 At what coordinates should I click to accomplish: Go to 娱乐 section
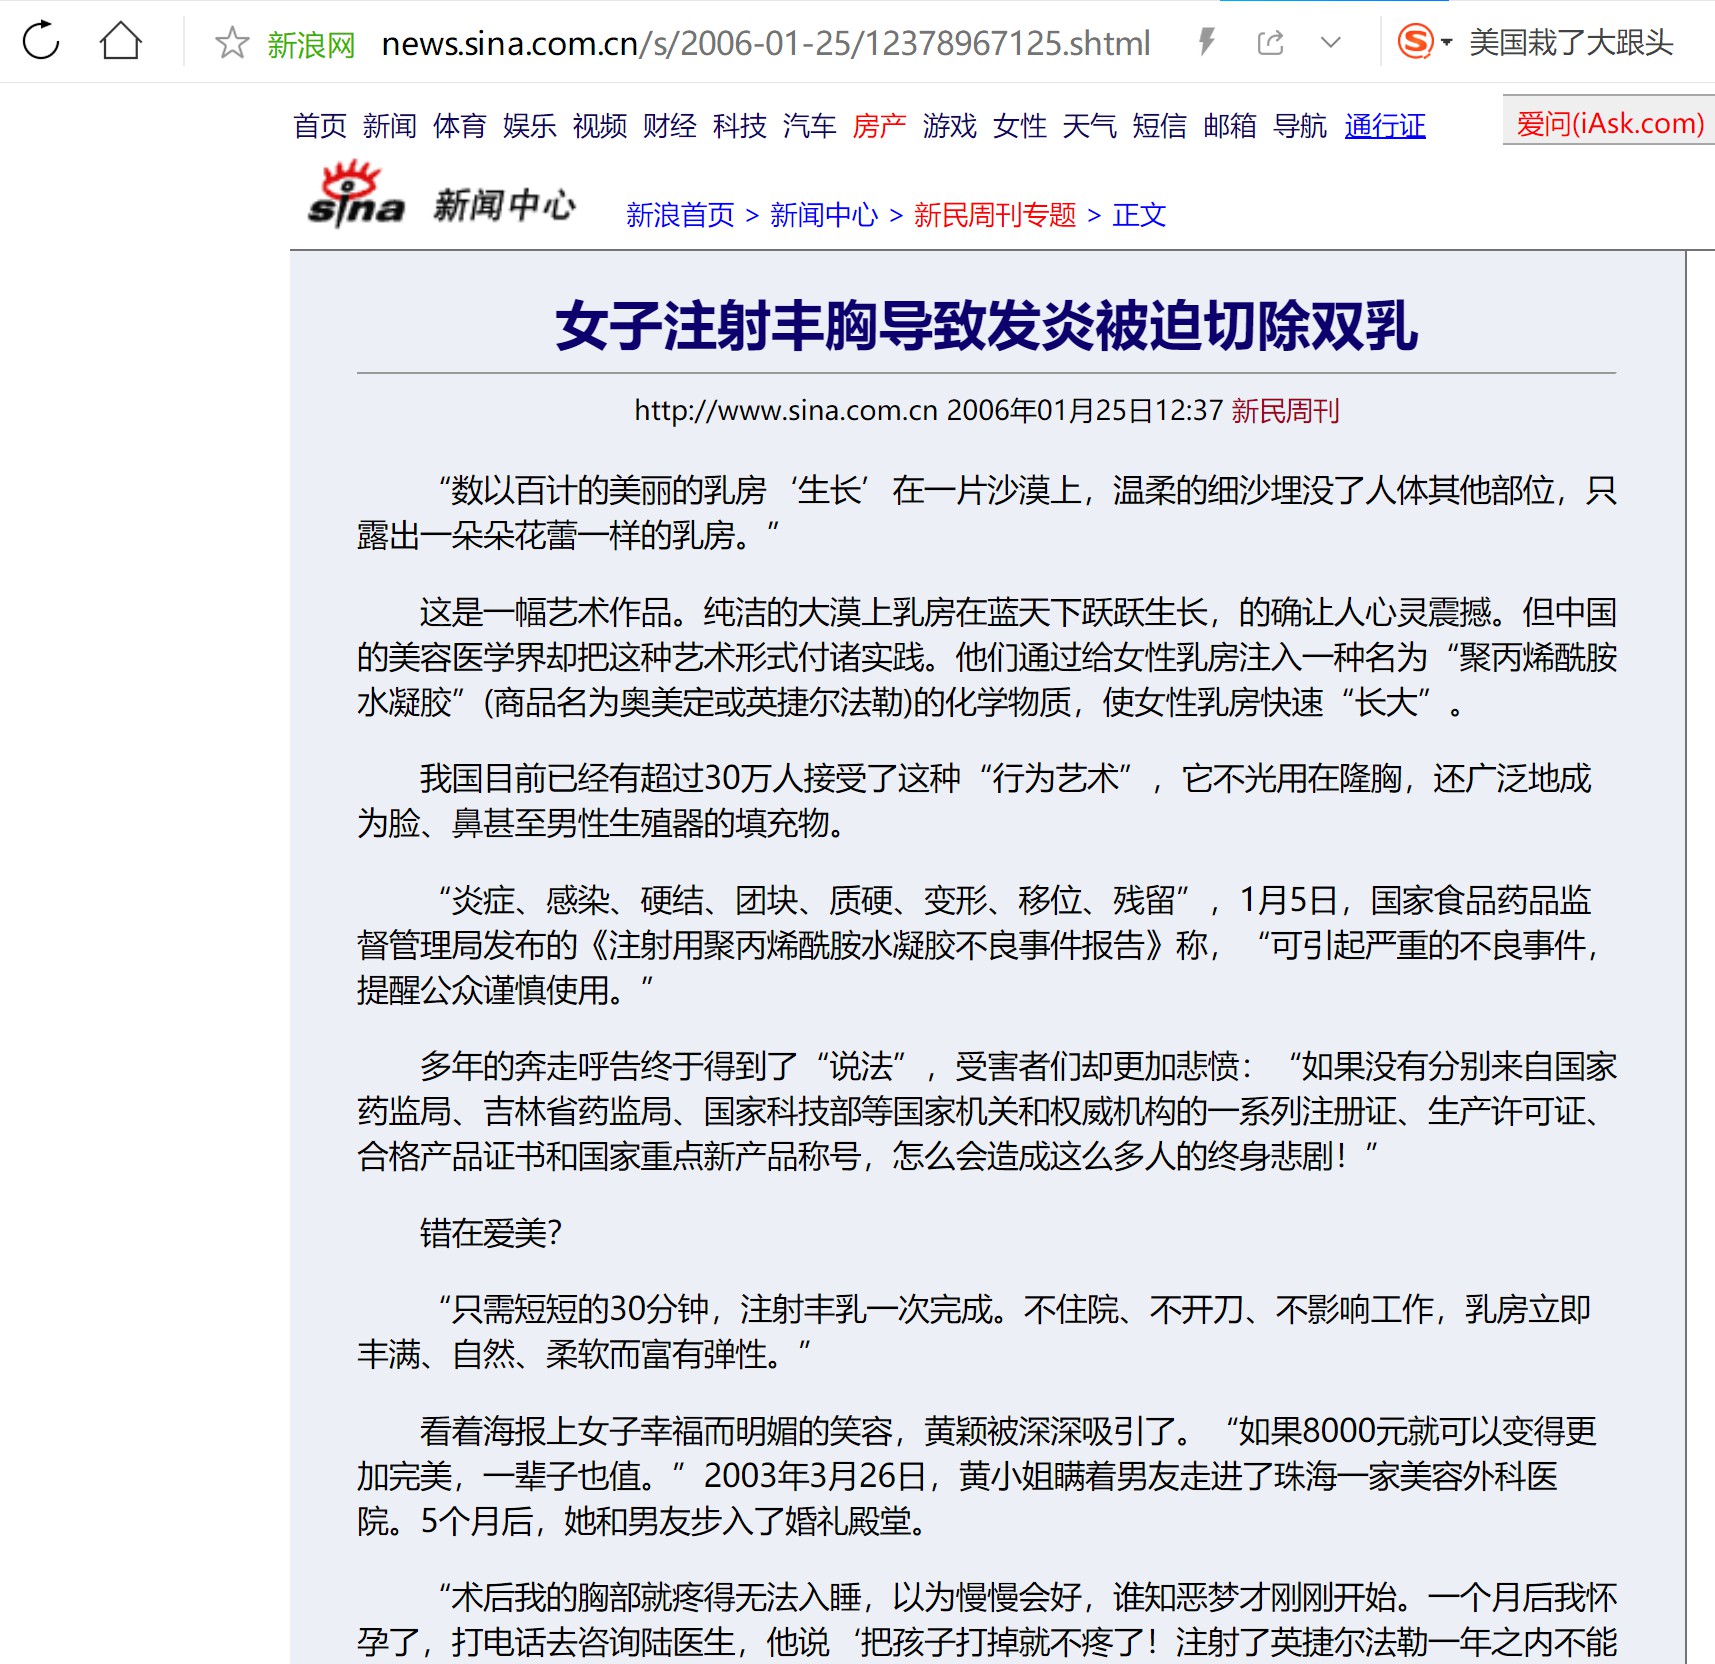[530, 126]
